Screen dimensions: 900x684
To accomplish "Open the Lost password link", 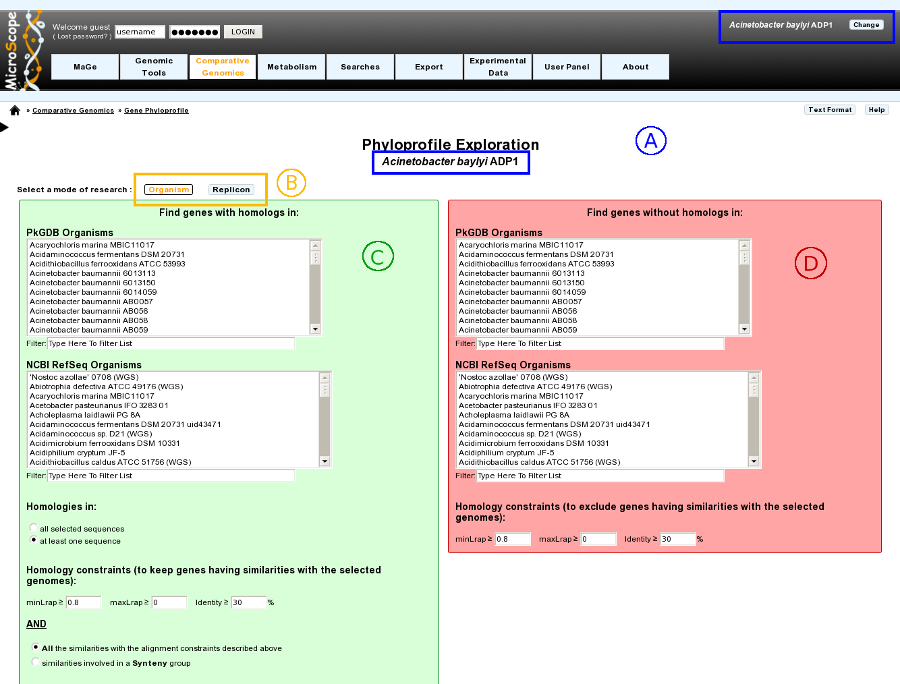I will point(82,36).
